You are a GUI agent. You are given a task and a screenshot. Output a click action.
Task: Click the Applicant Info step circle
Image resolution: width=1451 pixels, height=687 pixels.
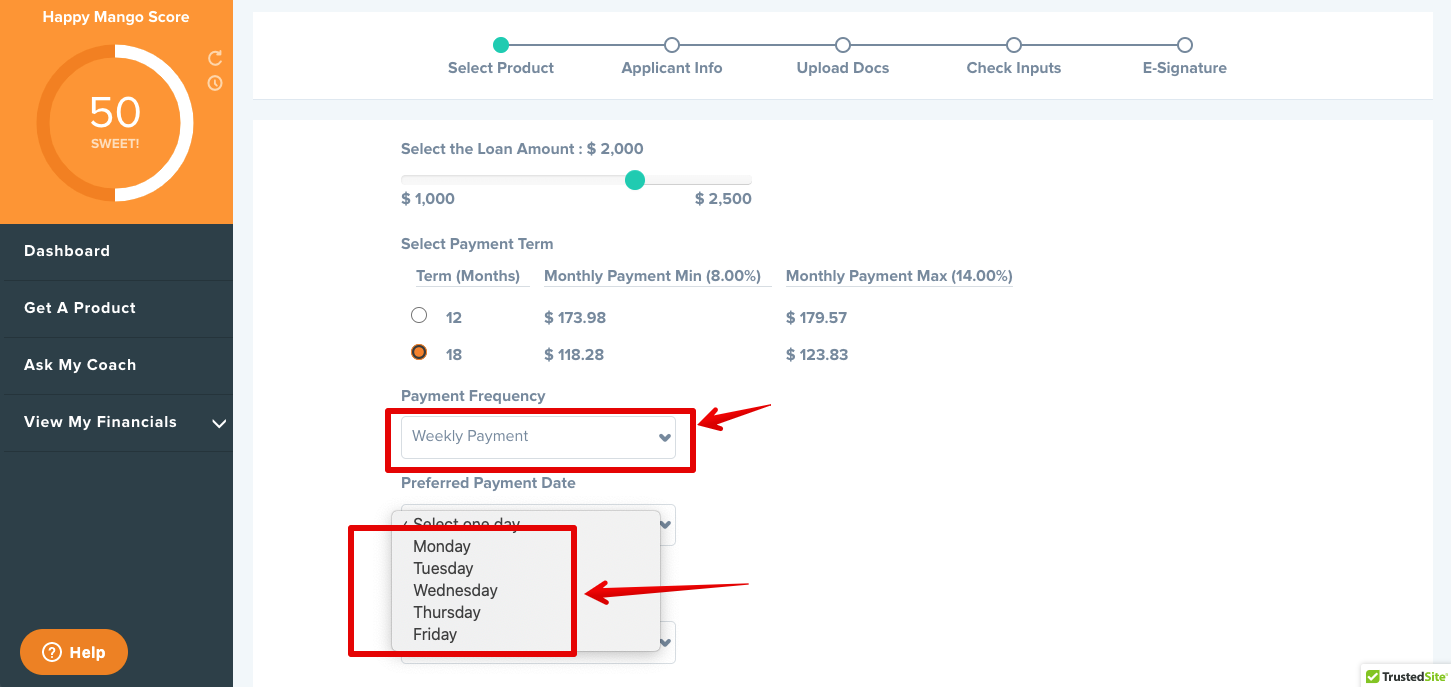(671, 45)
